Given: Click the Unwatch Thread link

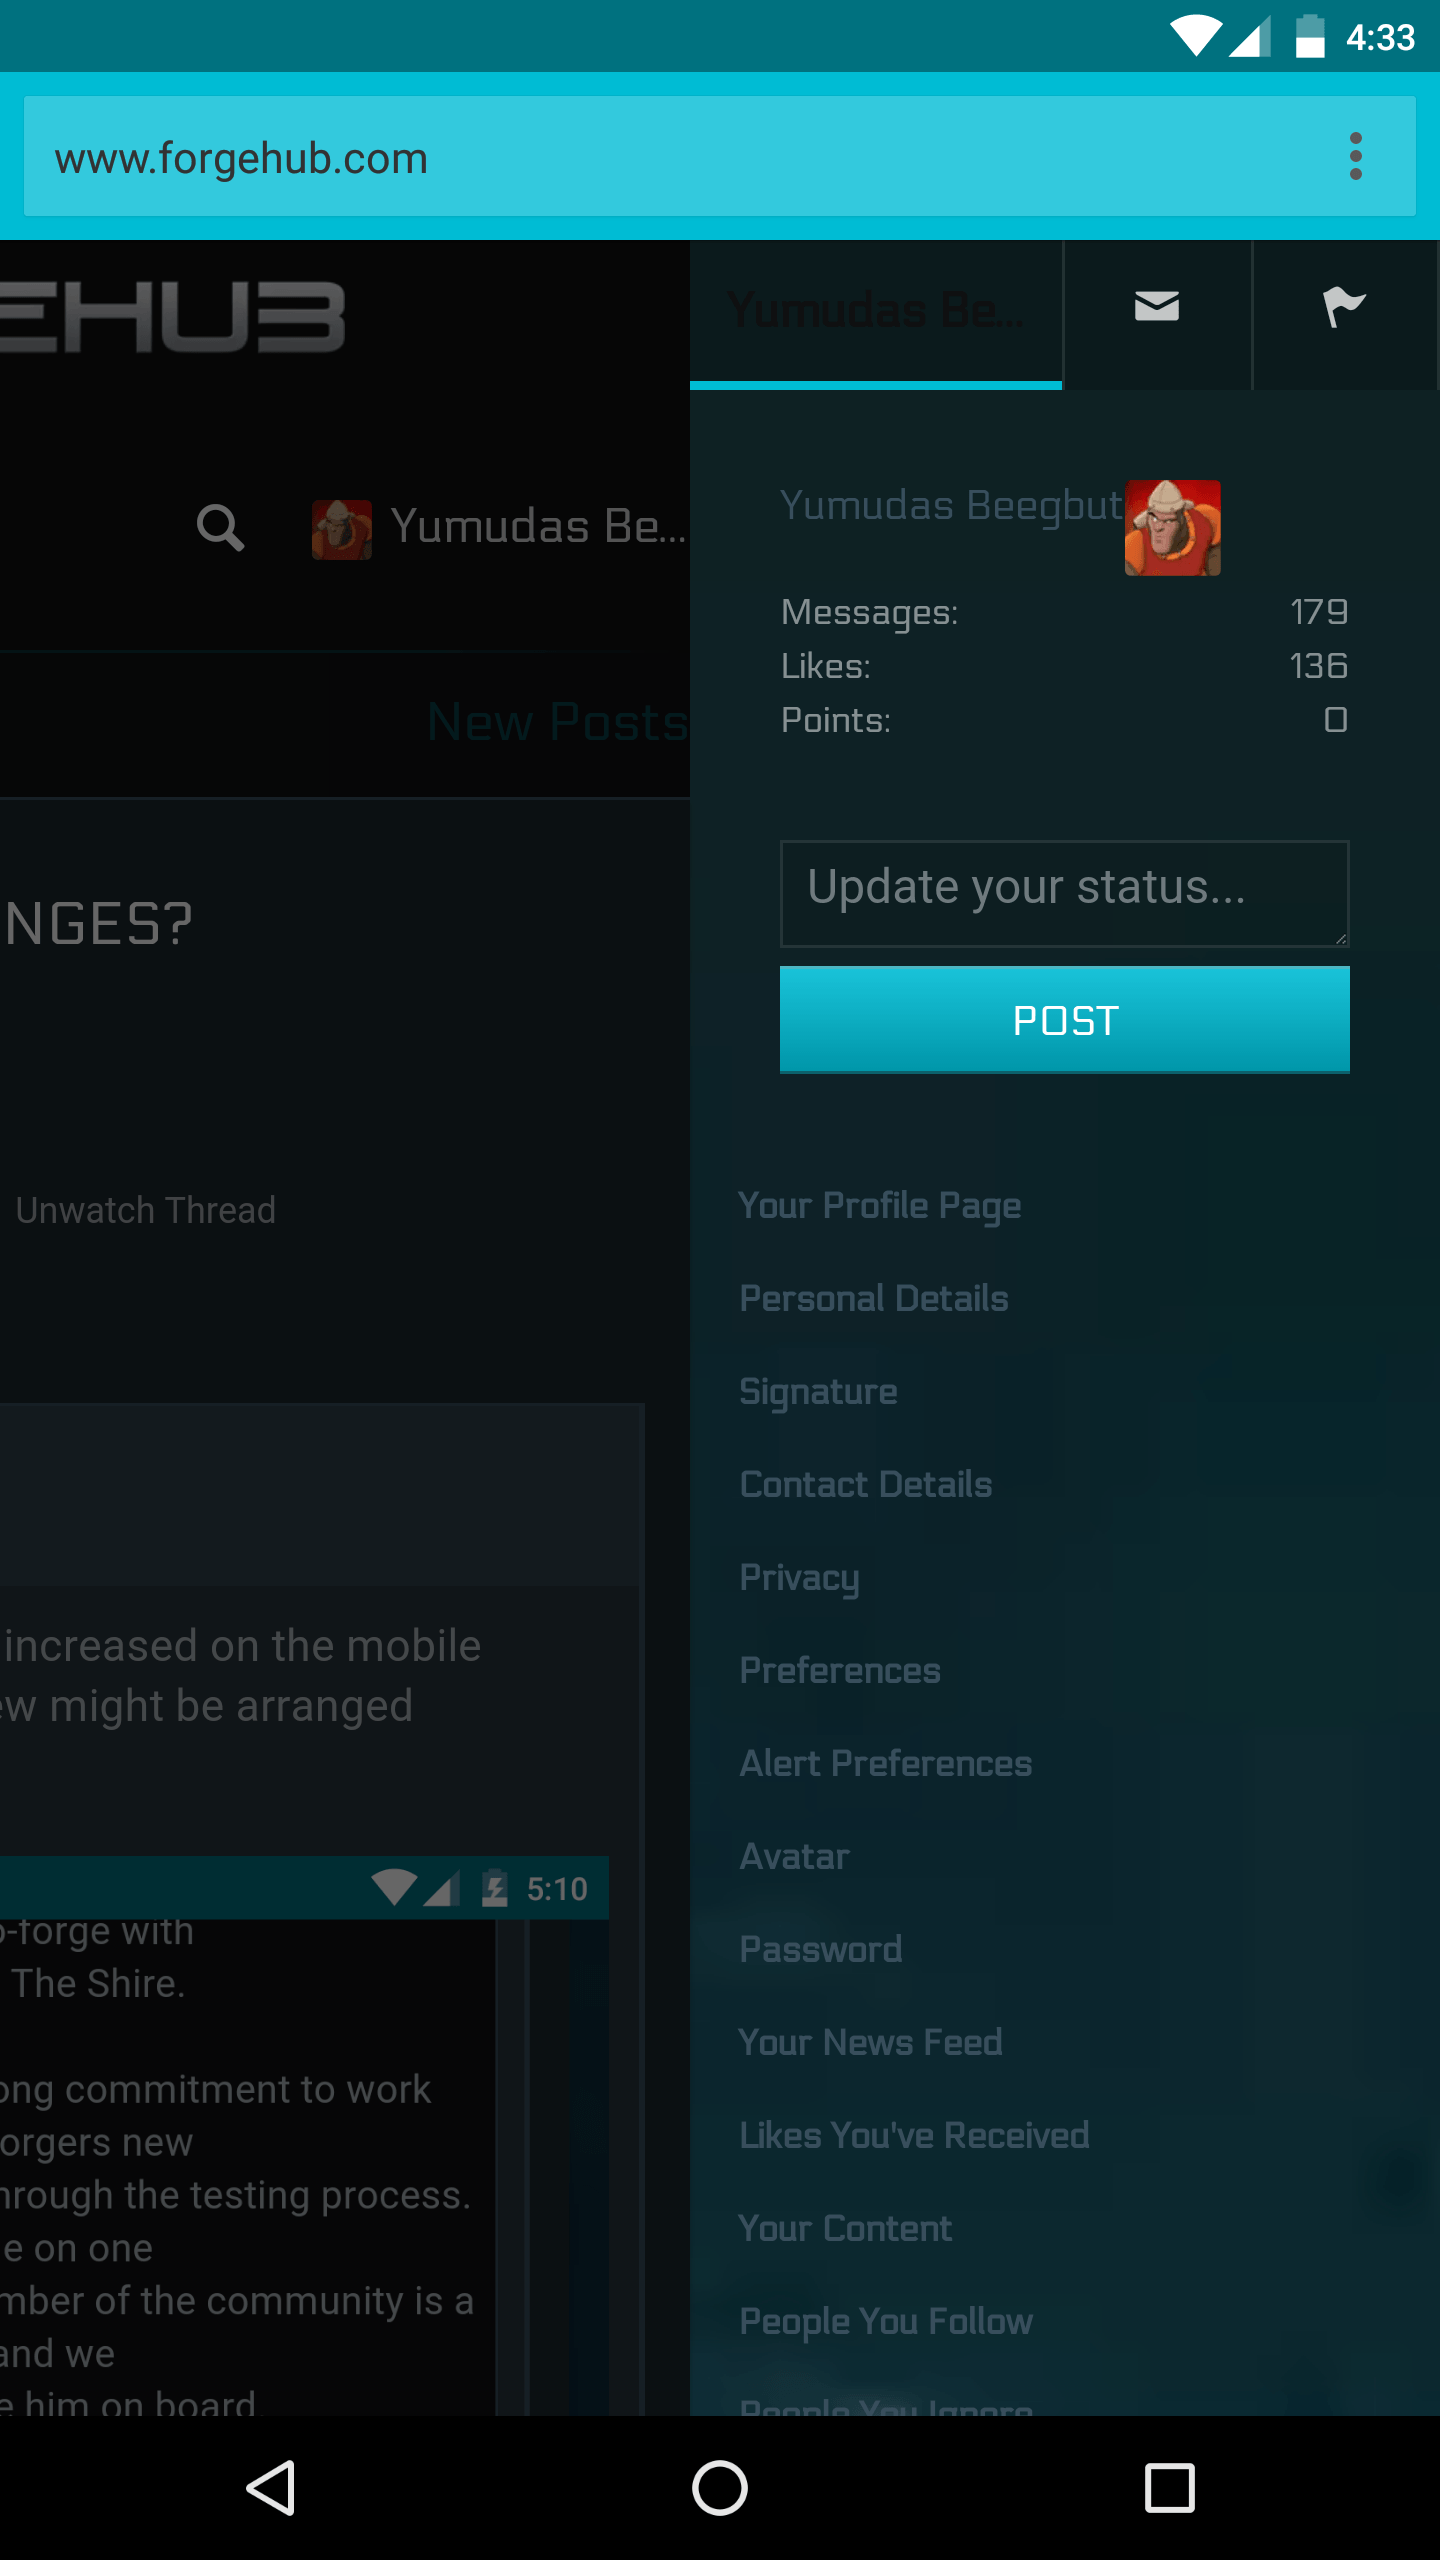Looking at the screenshot, I should [145, 1210].
